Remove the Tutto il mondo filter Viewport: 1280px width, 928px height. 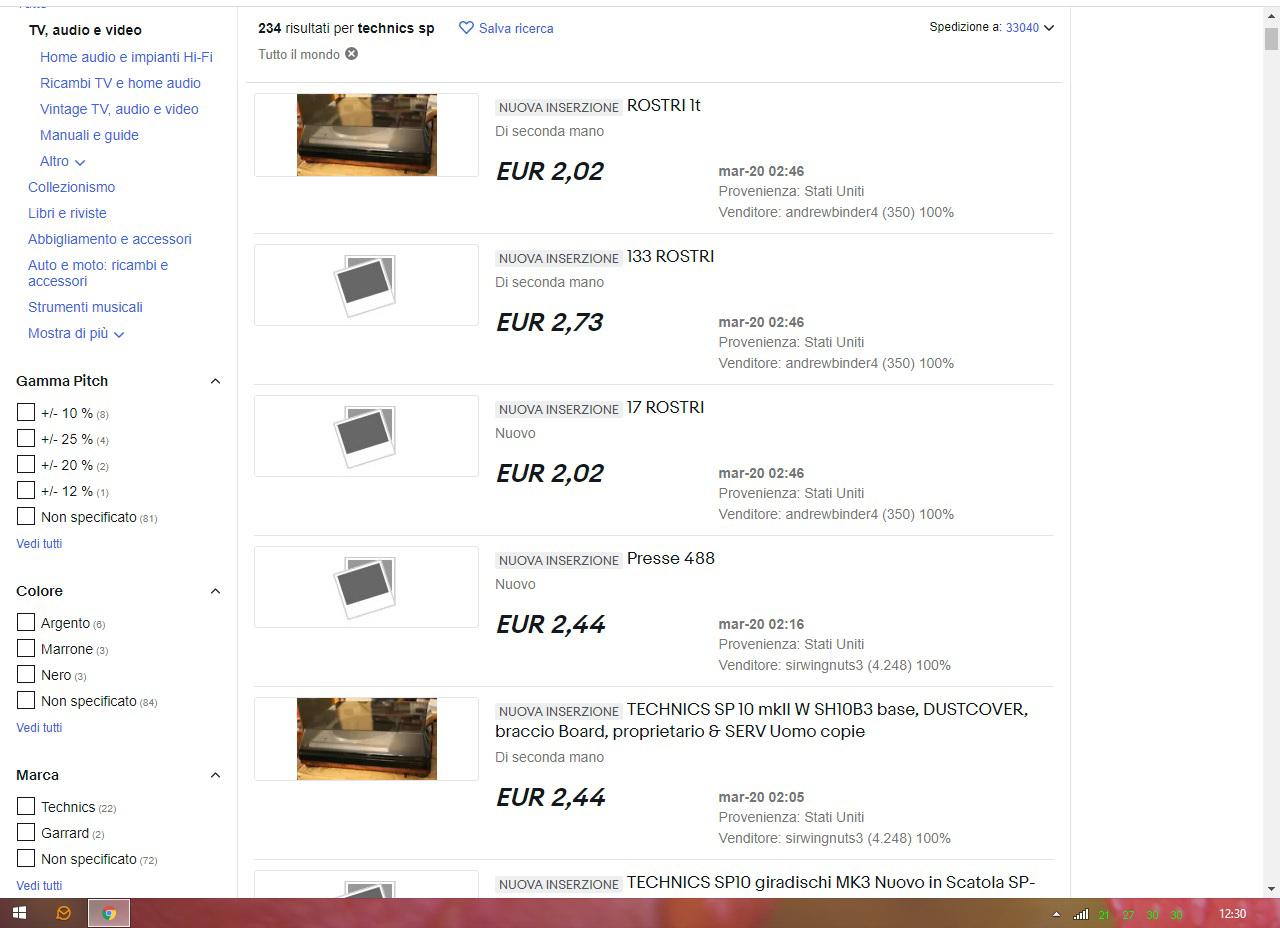[x=352, y=54]
